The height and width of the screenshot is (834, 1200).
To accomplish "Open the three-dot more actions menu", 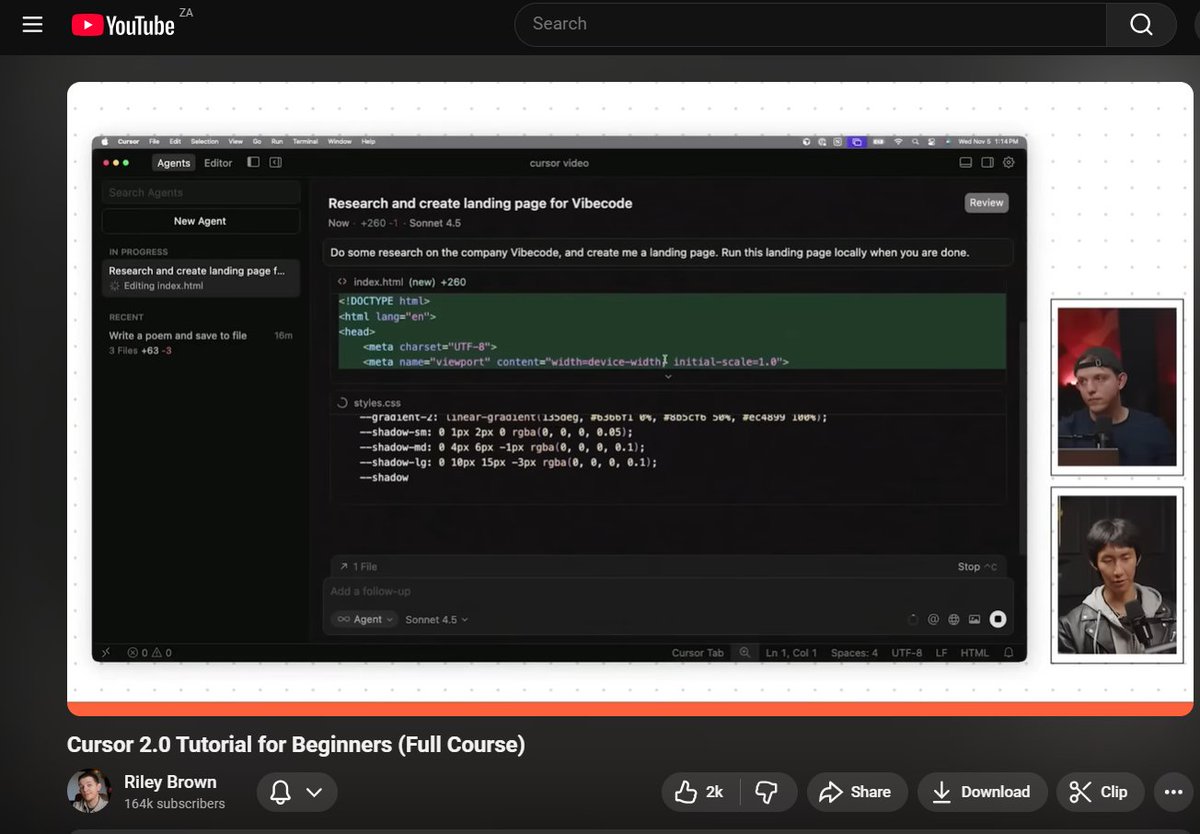I will click(1172, 792).
